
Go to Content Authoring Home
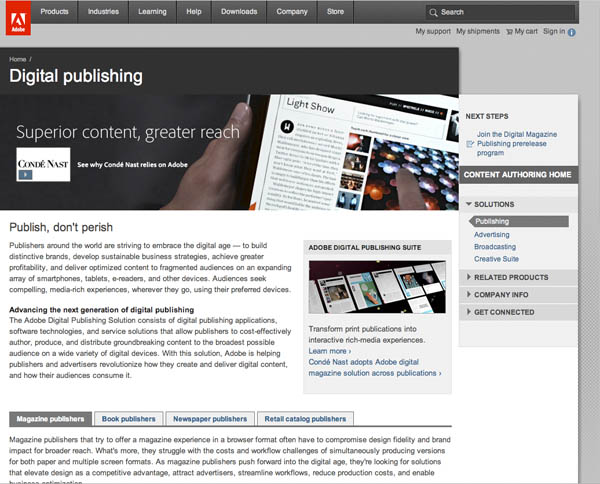coord(517,174)
